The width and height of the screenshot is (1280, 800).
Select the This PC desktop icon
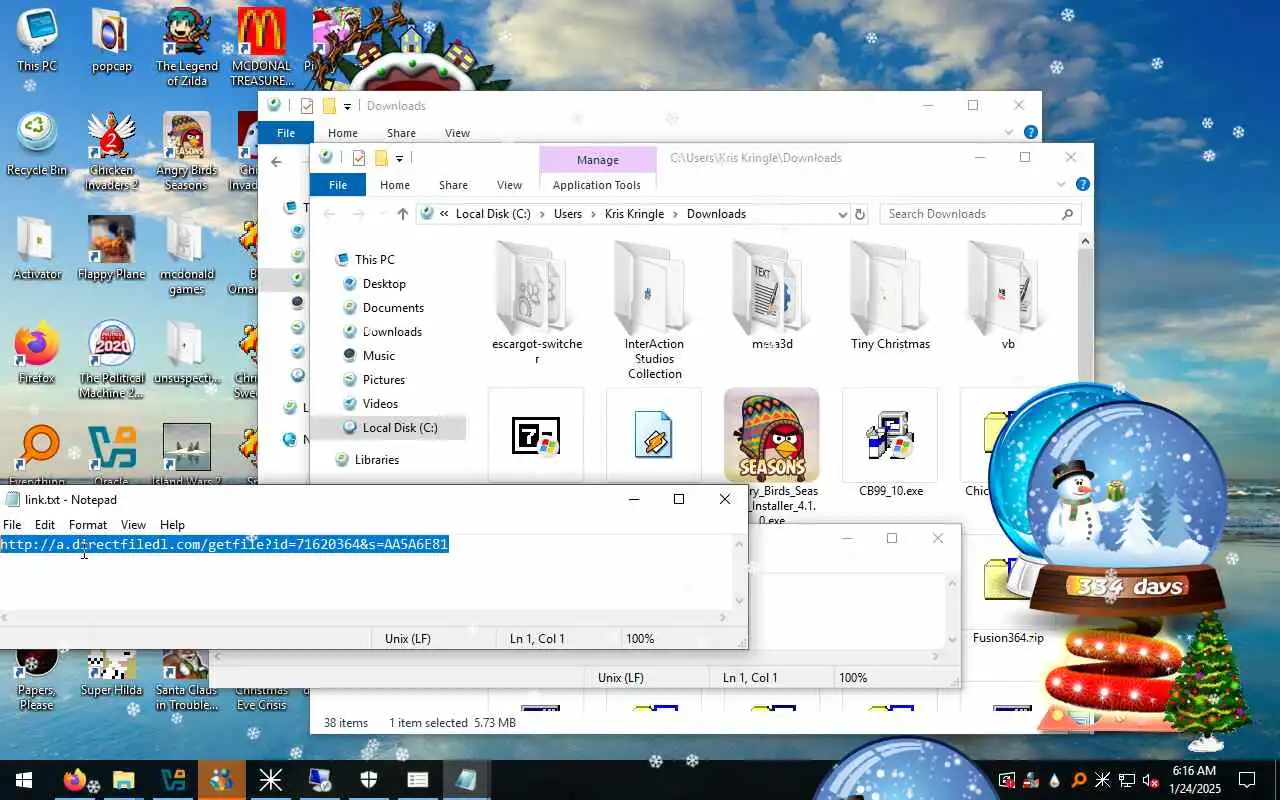[x=37, y=42]
